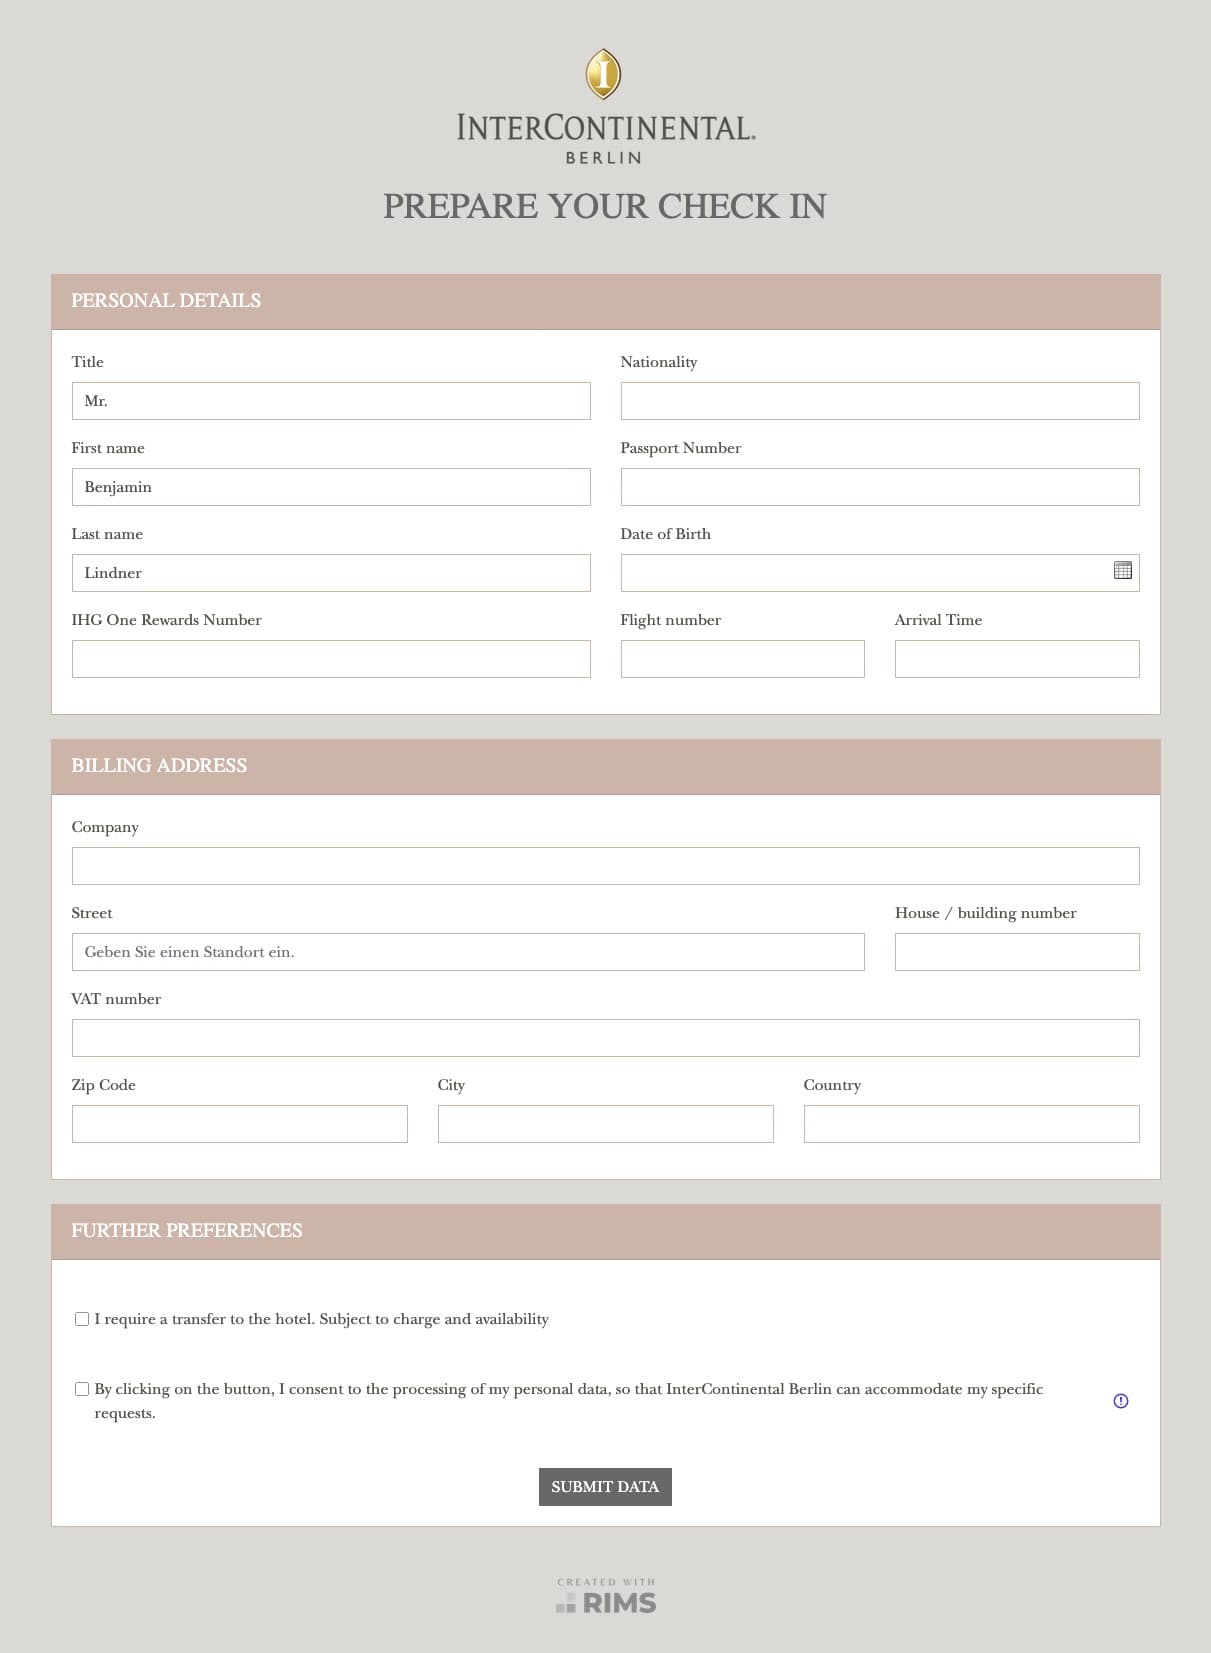Focus the Passport Number field
Screen dimensions: 1211x1653
tap(880, 487)
